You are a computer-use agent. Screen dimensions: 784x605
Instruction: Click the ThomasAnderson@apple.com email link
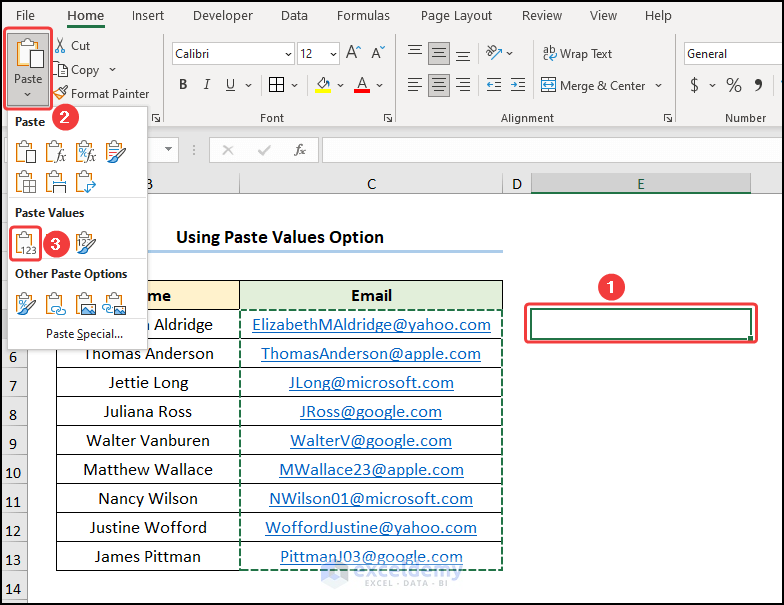(x=371, y=353)
